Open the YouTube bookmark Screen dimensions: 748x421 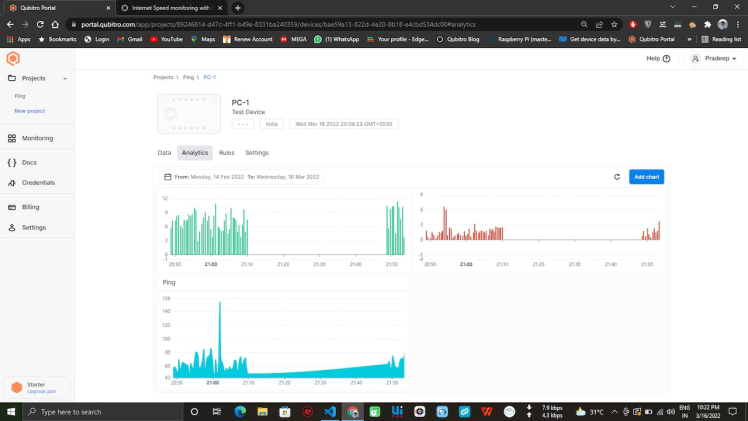click(166, 39)
